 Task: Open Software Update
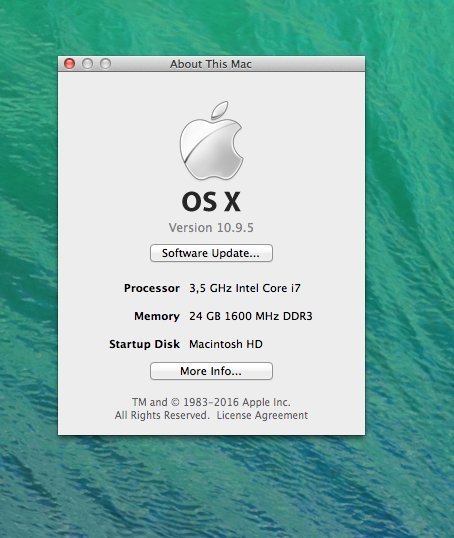coord(211,253)
